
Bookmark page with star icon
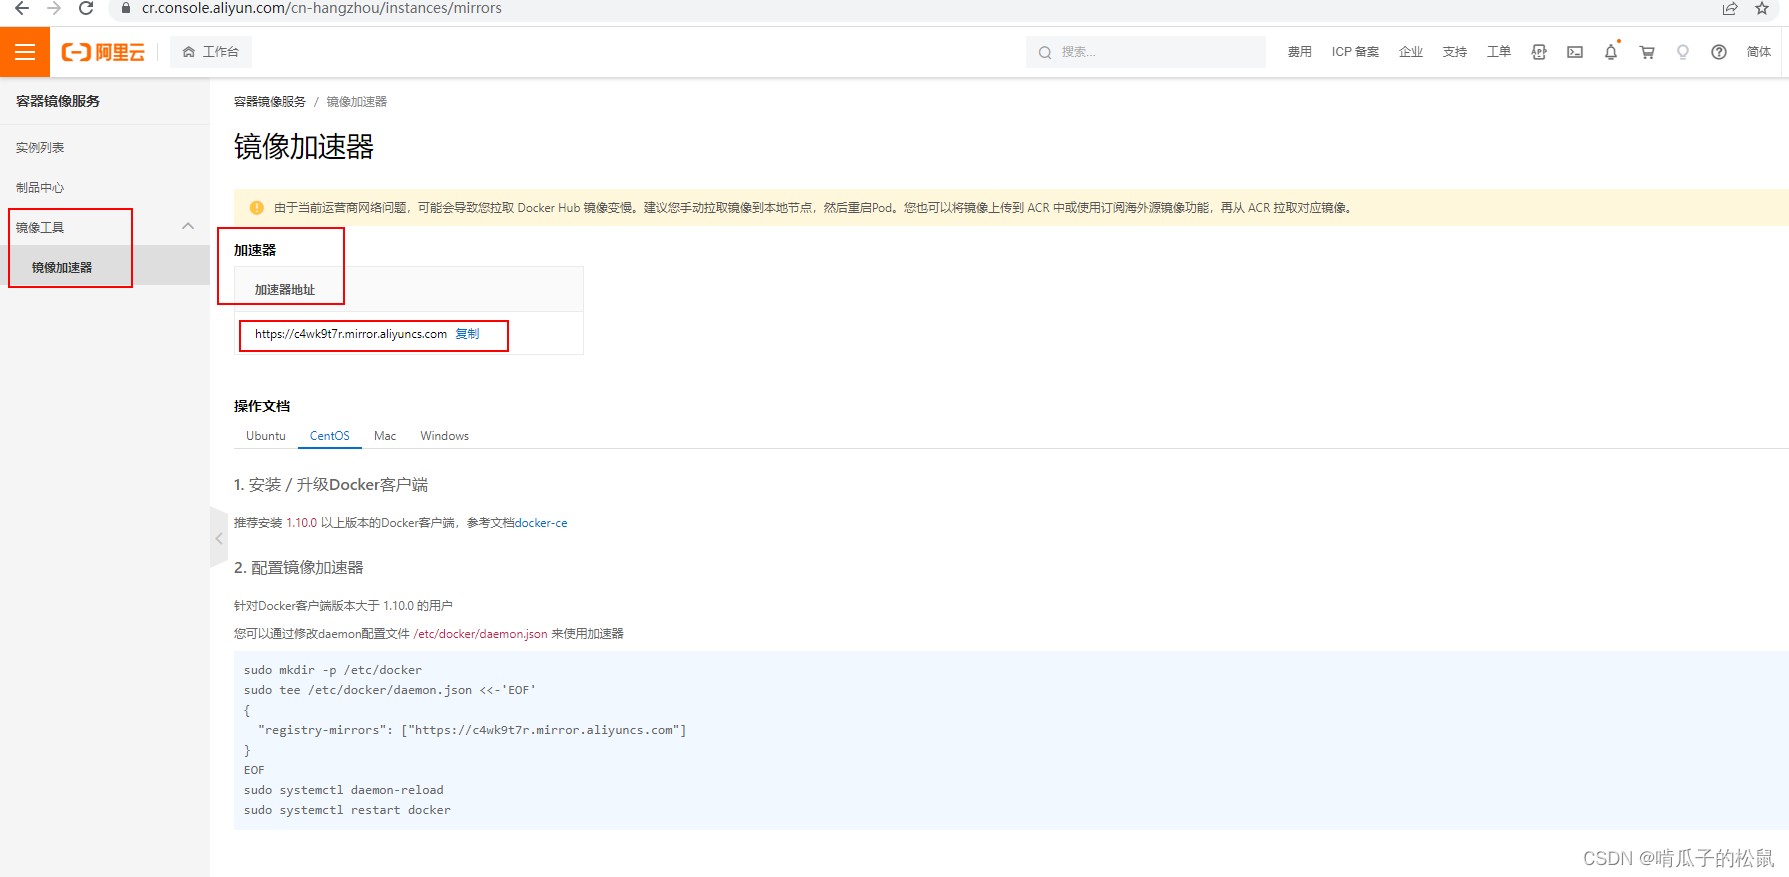(1762, 8)
